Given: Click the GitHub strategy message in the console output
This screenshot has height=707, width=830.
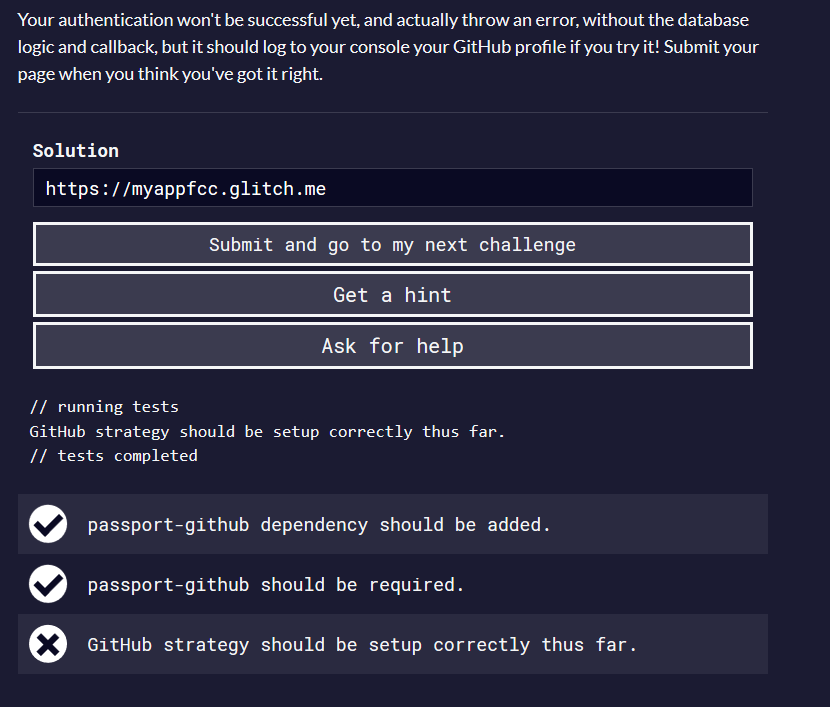Looking at the screenshot, I should (x=267, y=432).
